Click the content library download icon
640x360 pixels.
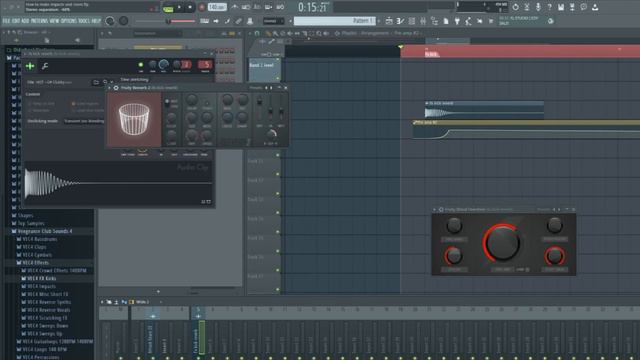pos(595,7)
